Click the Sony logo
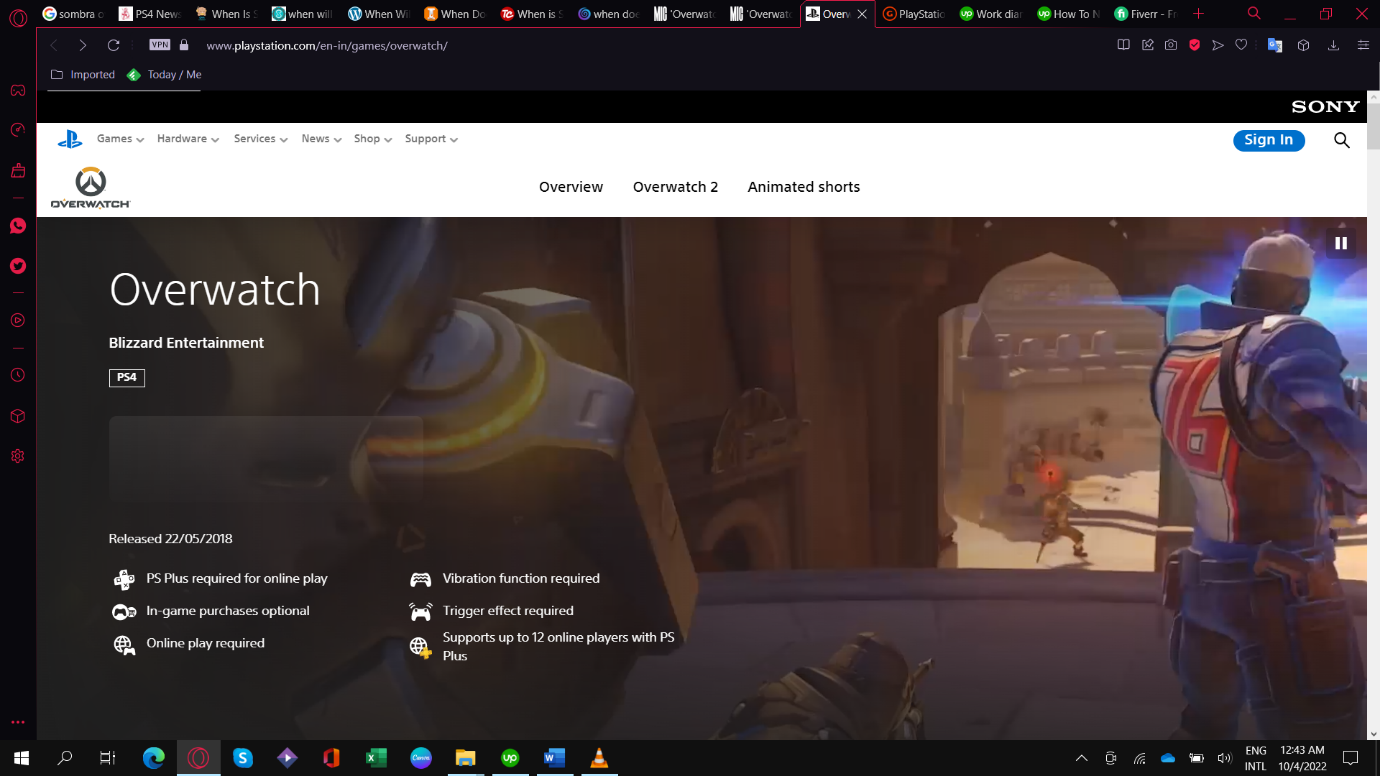 pos(1325,107)
